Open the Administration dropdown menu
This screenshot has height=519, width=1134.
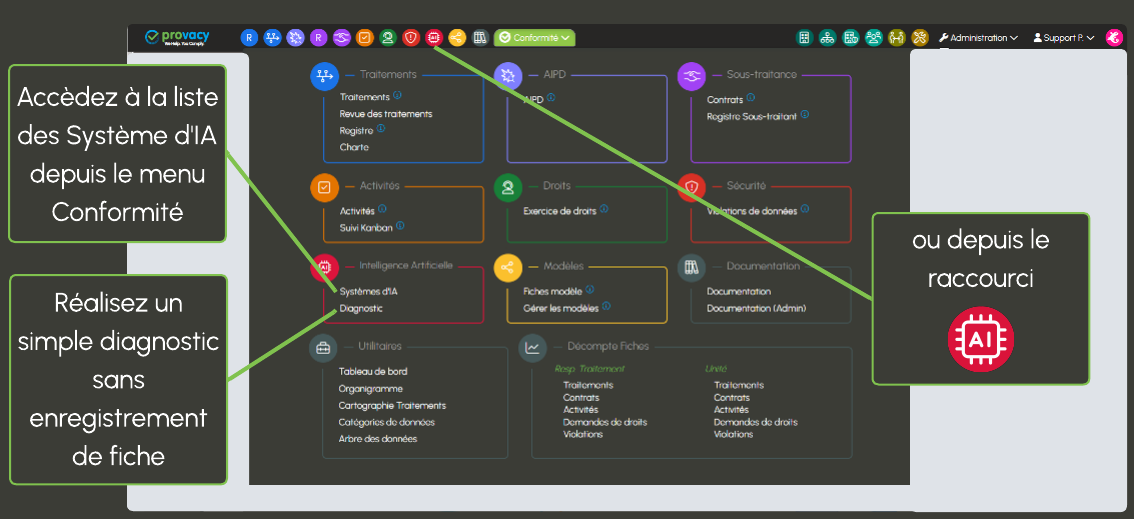coord(978,38)
